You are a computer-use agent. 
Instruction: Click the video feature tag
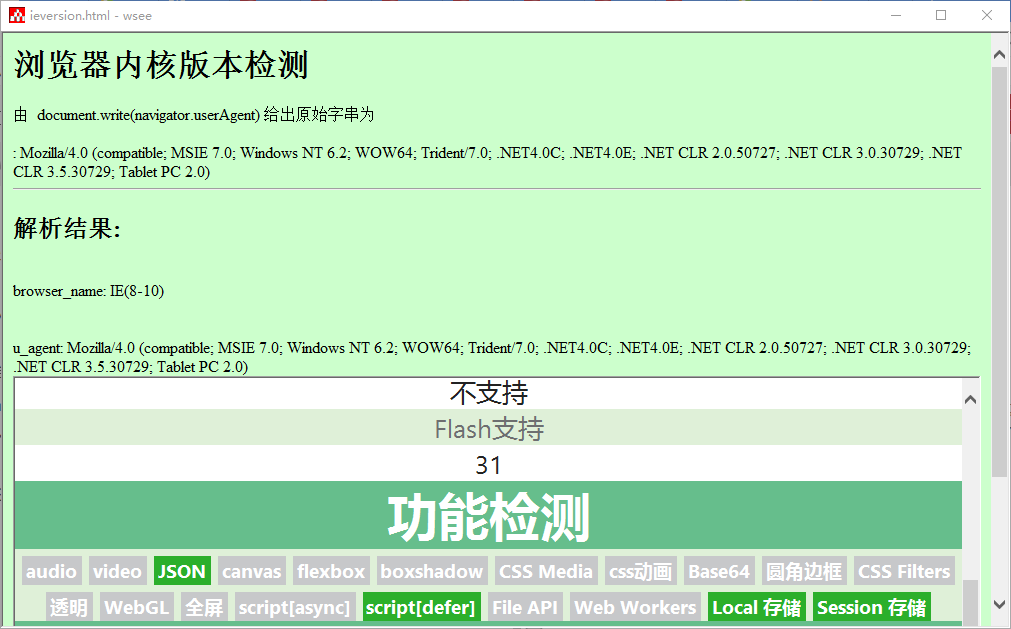(118, 571)
